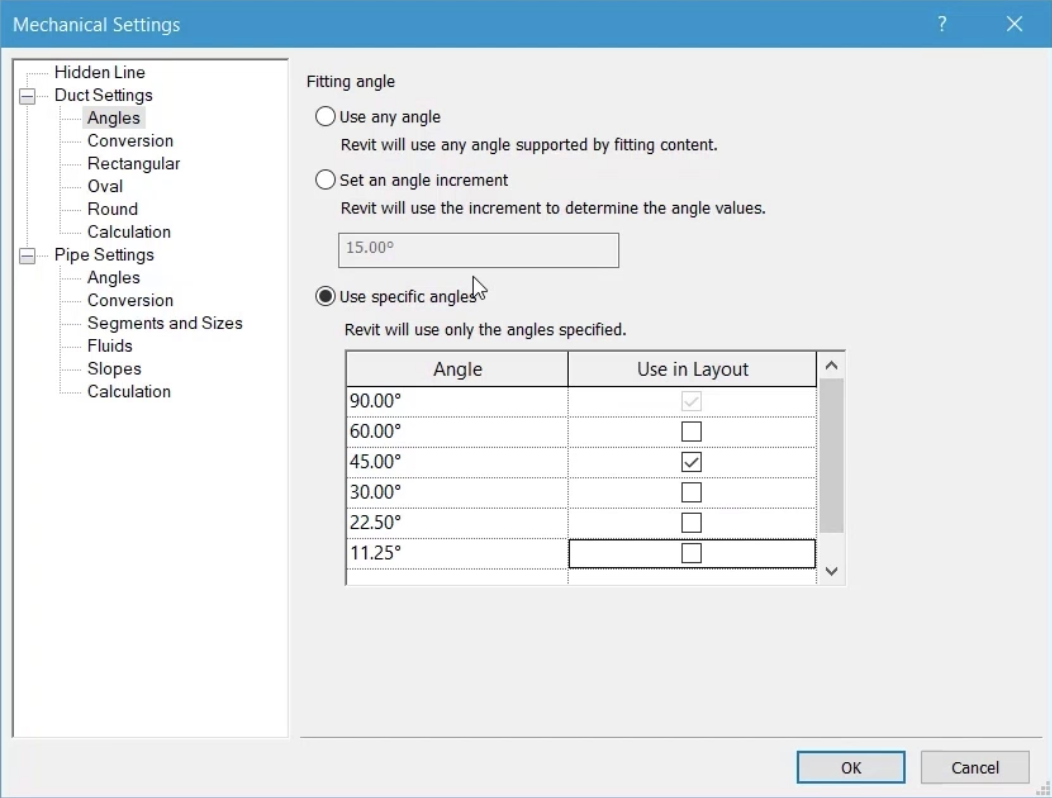
Task: Click the 90.00° Use in Layout checkbox
Action: point(691,401)
